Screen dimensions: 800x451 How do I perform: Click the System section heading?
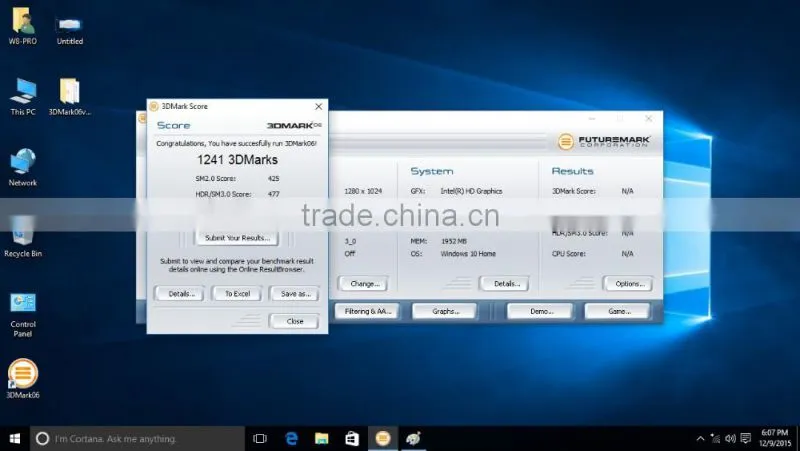(x=432, y=171)
